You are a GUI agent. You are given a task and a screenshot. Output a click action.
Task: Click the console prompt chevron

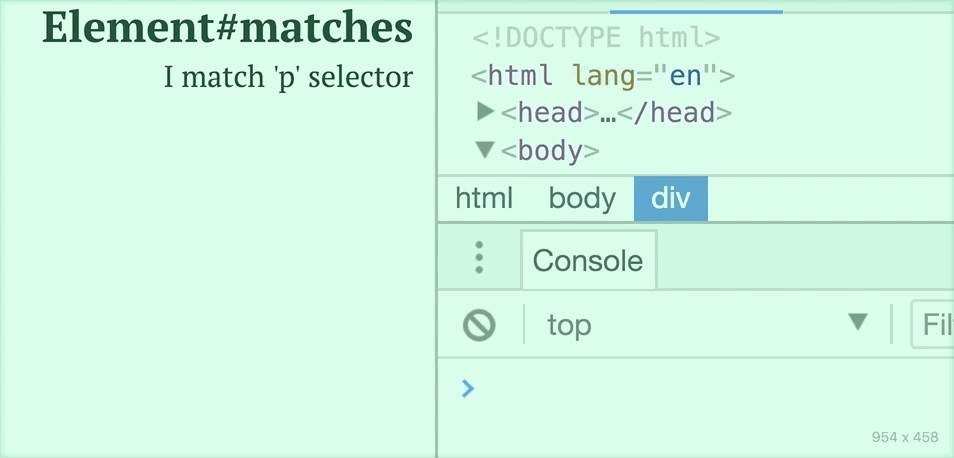[x=467, y=388]
